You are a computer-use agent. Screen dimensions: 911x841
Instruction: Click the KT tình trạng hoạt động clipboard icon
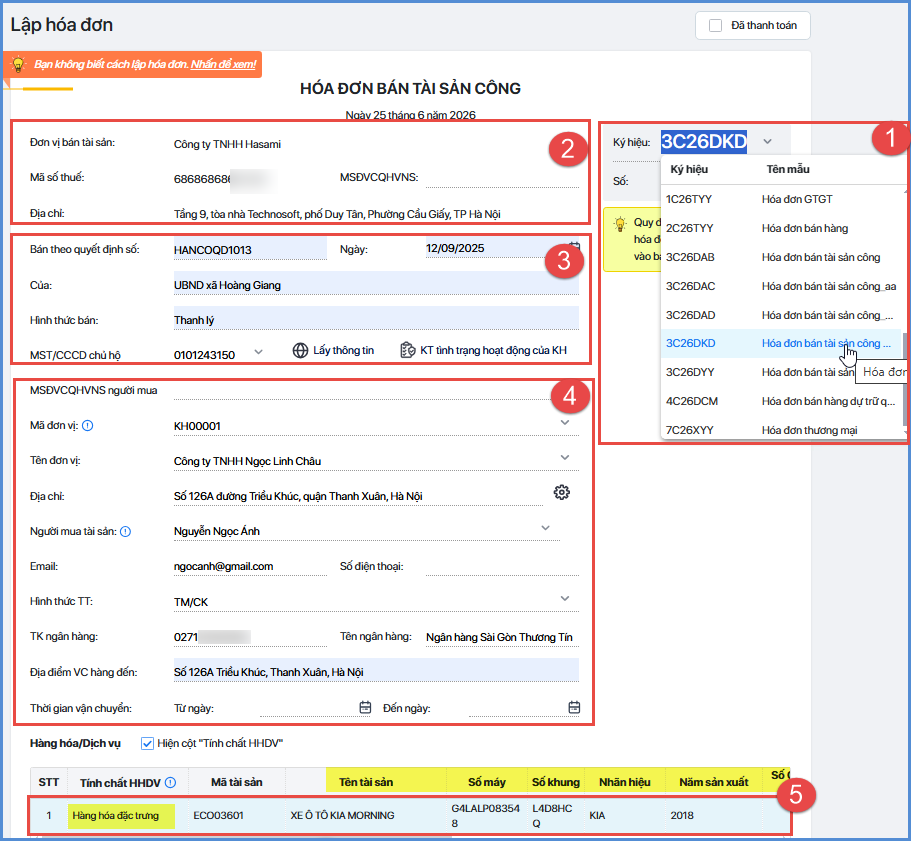408,350
